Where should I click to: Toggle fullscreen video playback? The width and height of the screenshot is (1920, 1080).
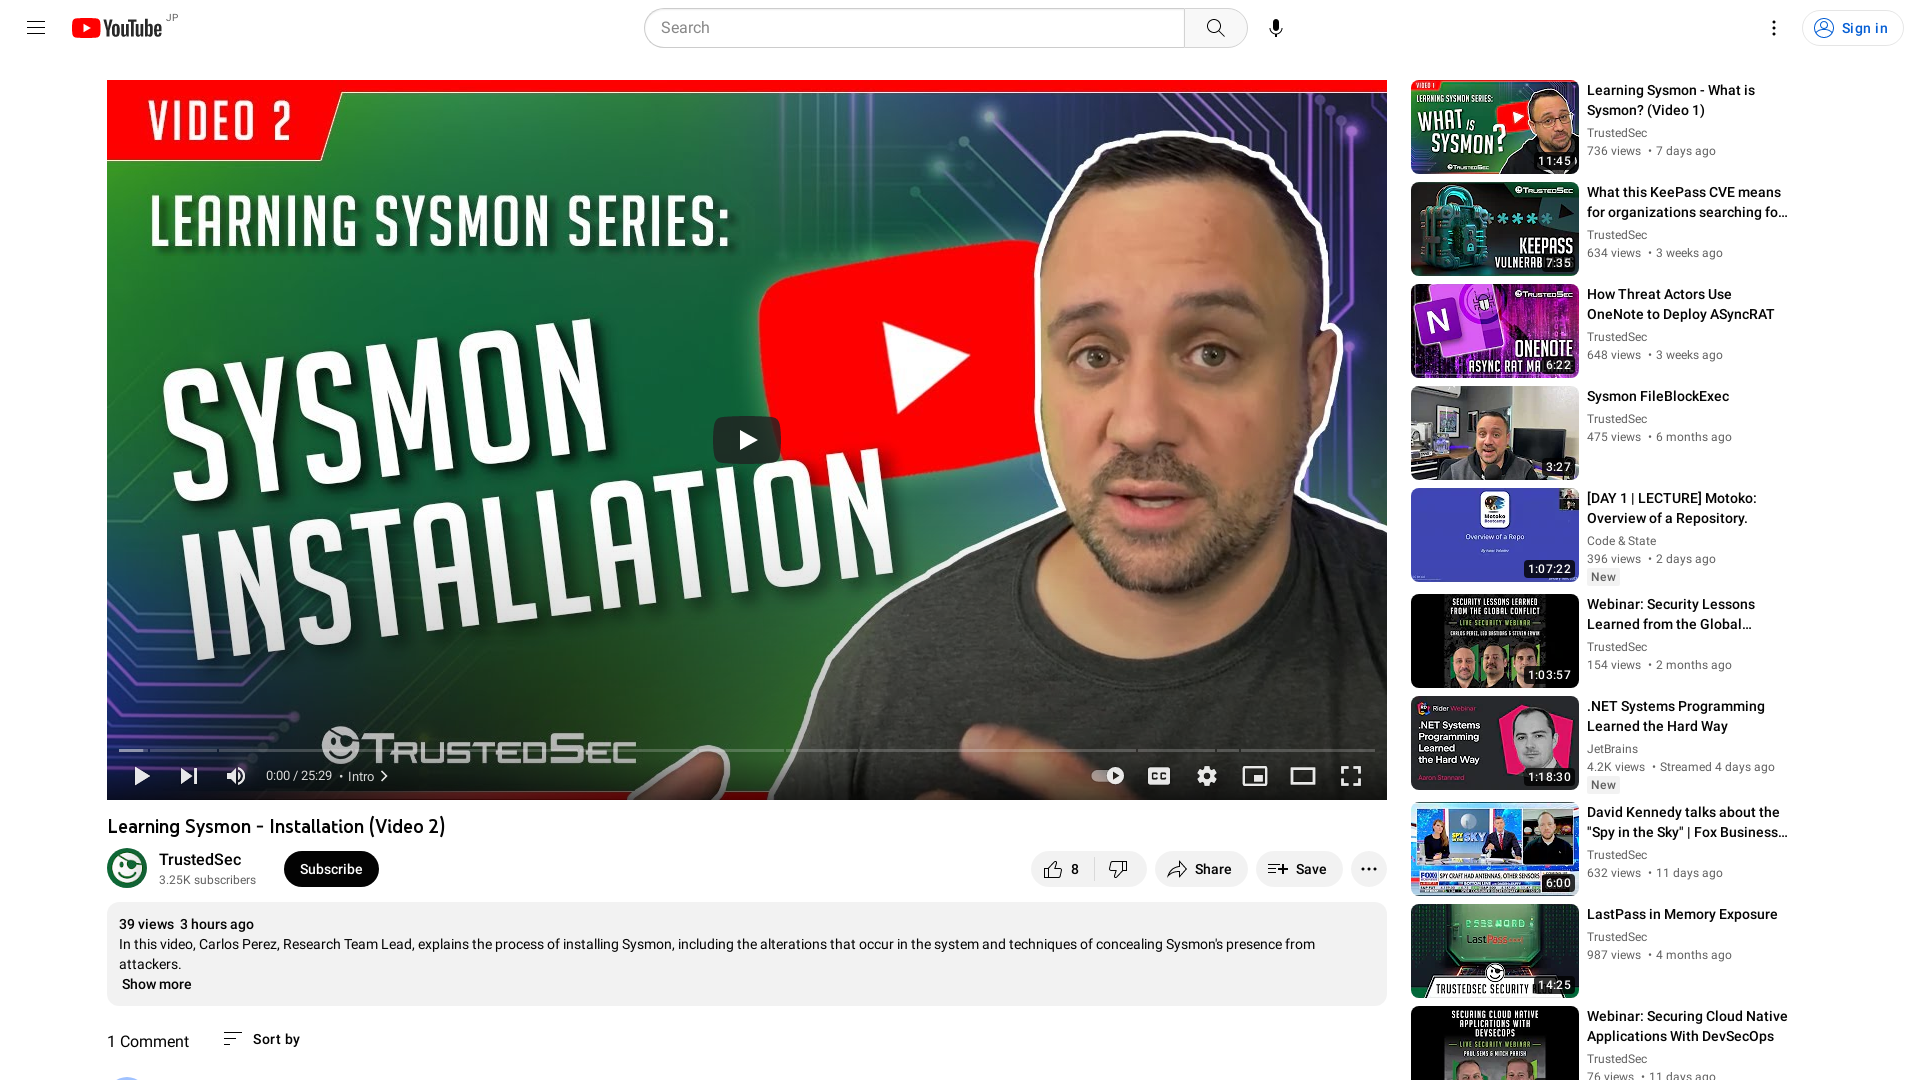[1352, 775]
